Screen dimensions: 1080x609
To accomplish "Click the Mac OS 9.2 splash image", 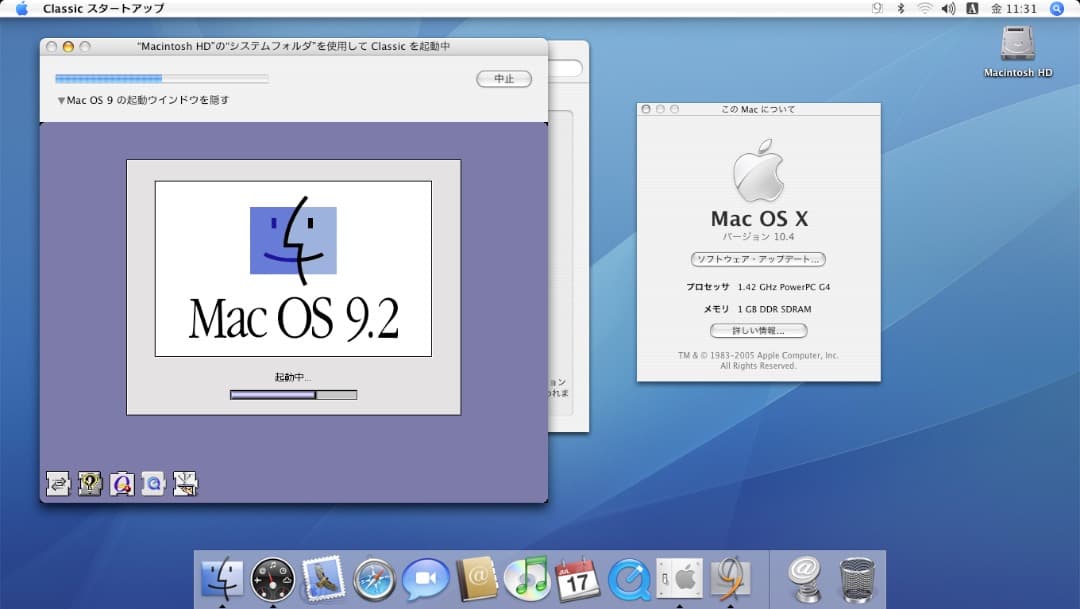I will tap(293, 269).
